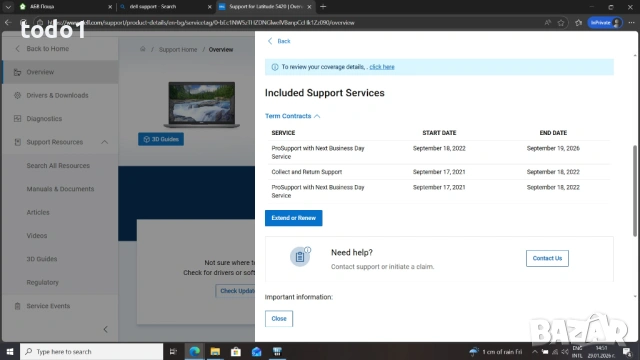Image resolution: width=640 pixels, height=360 pixels.
Task: Open Back to Home in sidebar
Action: tap(42, 49)
